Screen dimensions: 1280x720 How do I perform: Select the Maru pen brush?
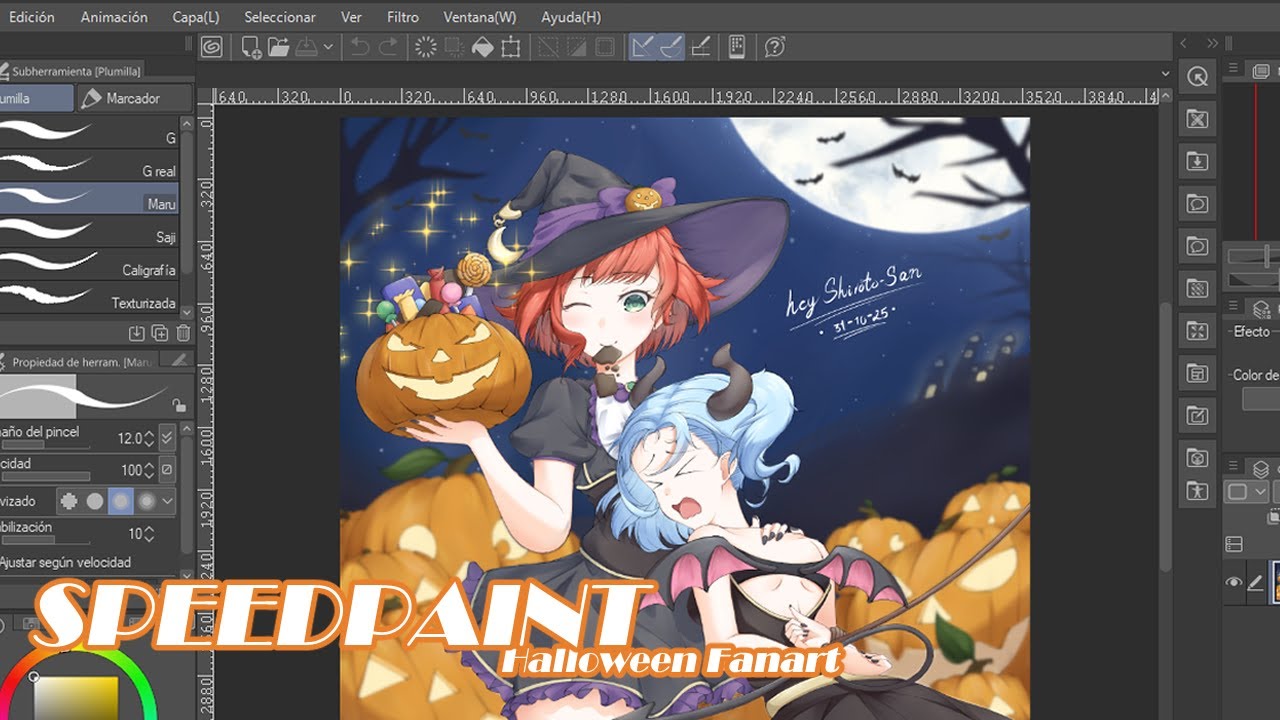point(89,199)
